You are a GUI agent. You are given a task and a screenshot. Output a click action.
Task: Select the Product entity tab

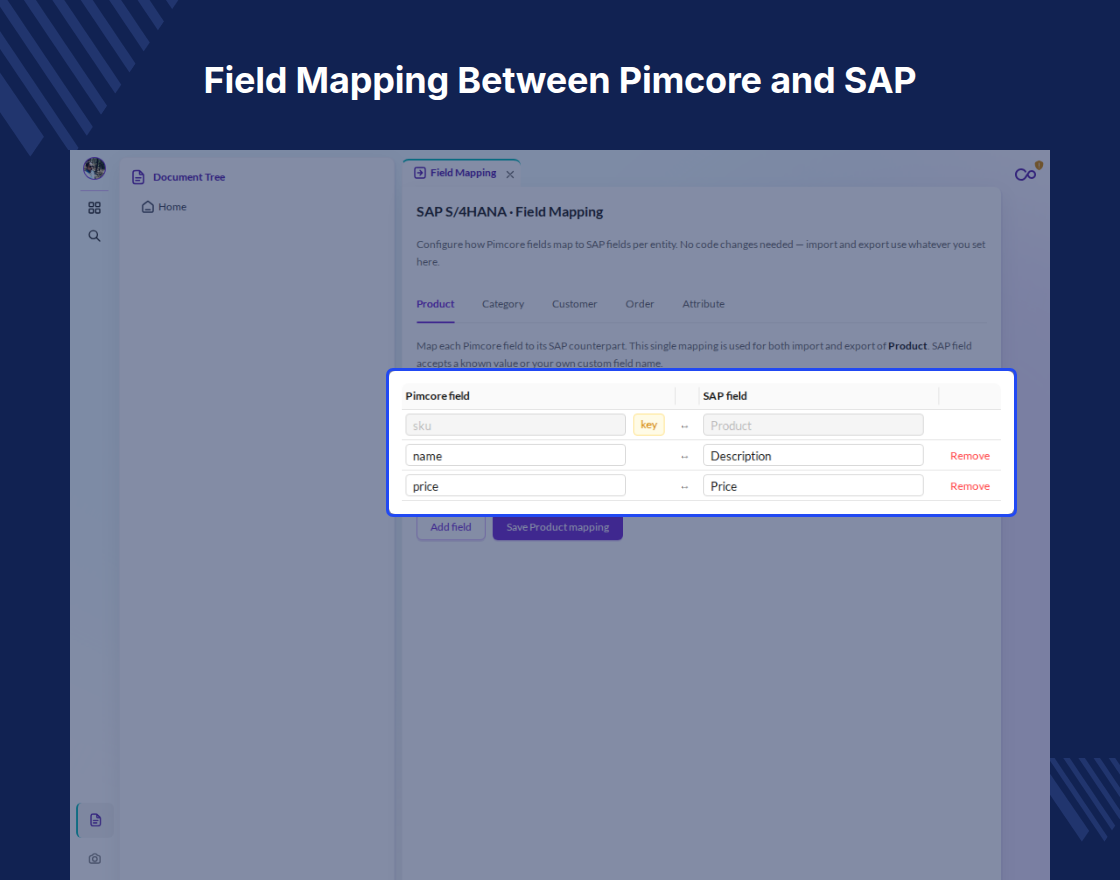tap(435, 304)
